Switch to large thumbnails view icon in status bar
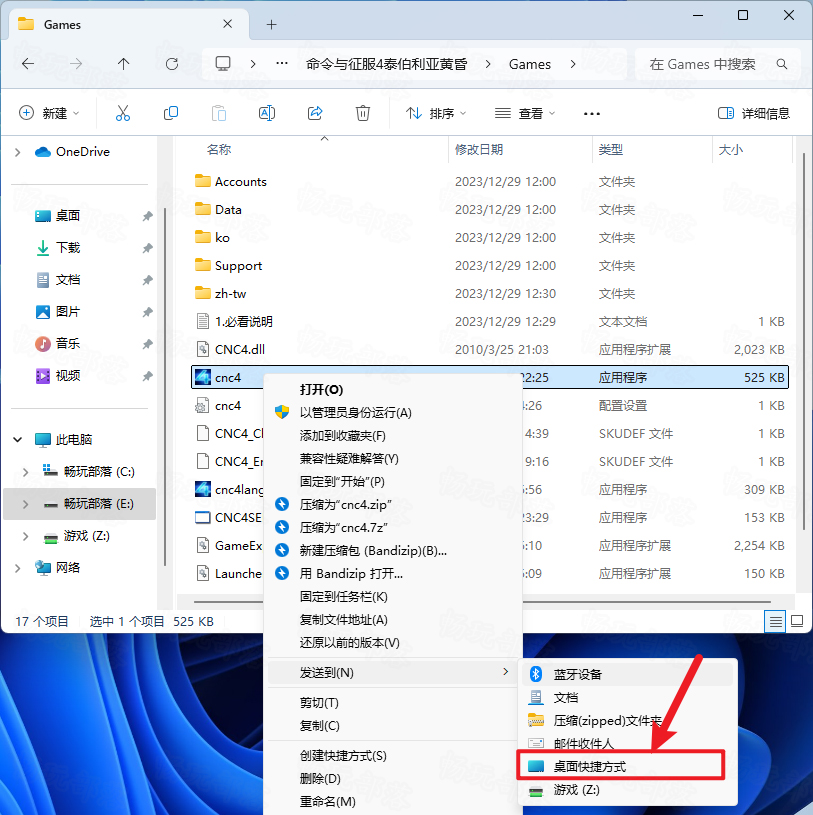This screenshot has width=813, height=815. pos(797,621)
